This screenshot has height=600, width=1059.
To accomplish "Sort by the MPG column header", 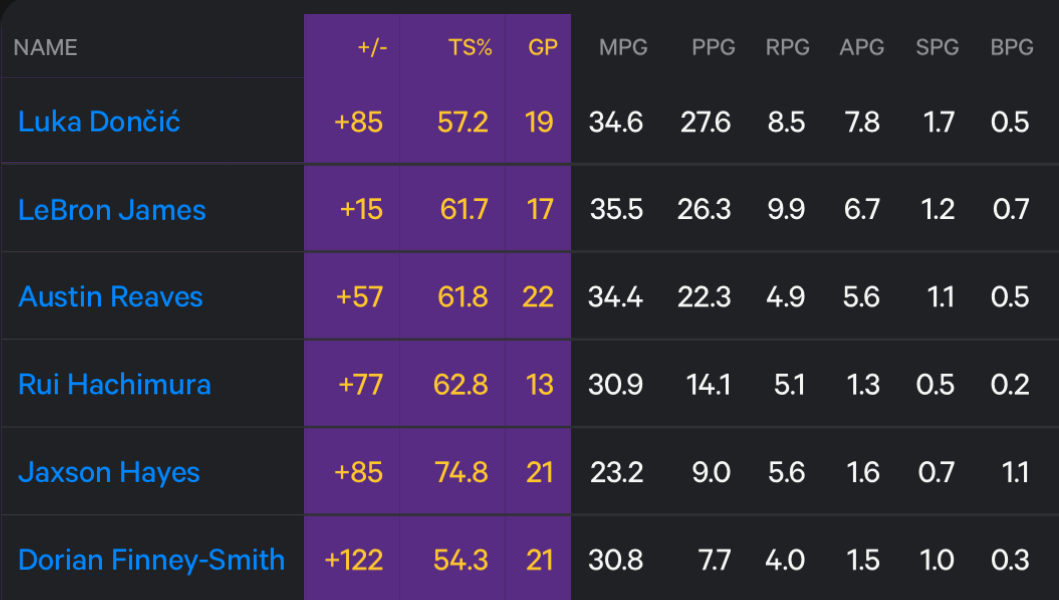I will tap(623, 47).
